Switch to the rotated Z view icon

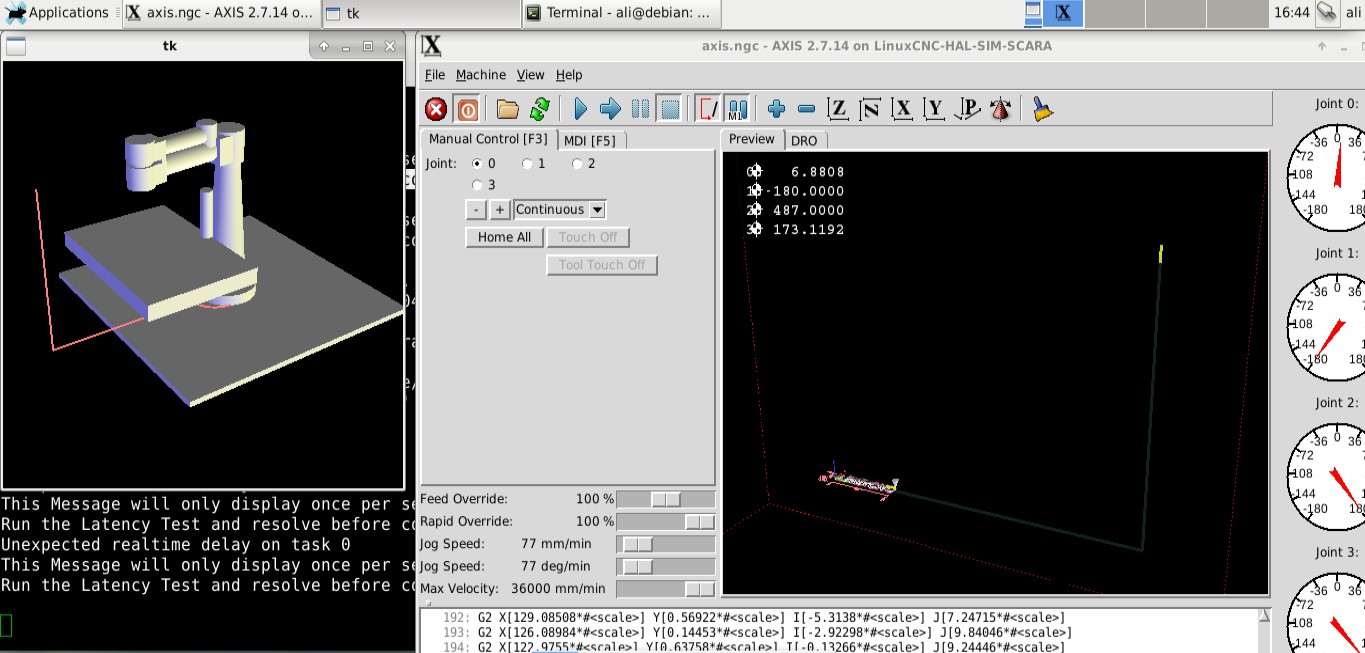coord(870,109)
